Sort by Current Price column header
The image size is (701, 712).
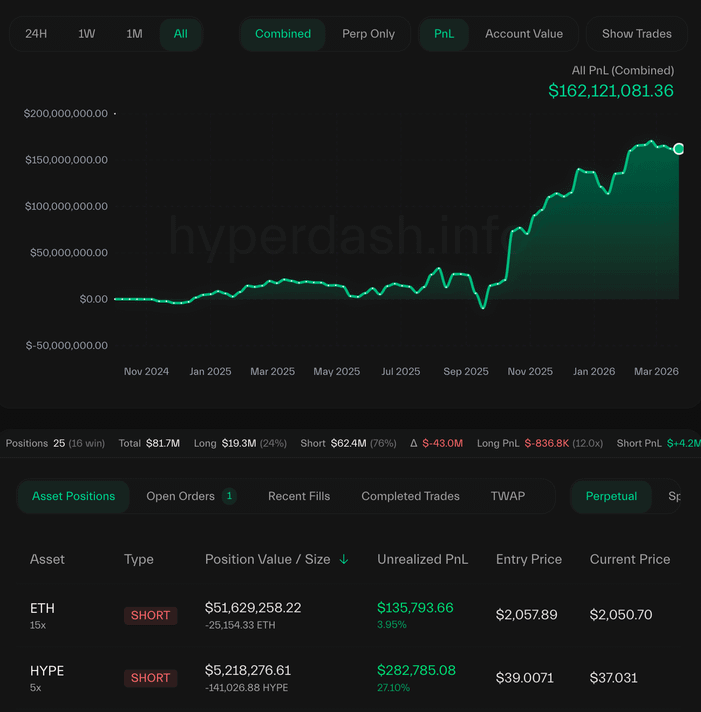point(630,559)
